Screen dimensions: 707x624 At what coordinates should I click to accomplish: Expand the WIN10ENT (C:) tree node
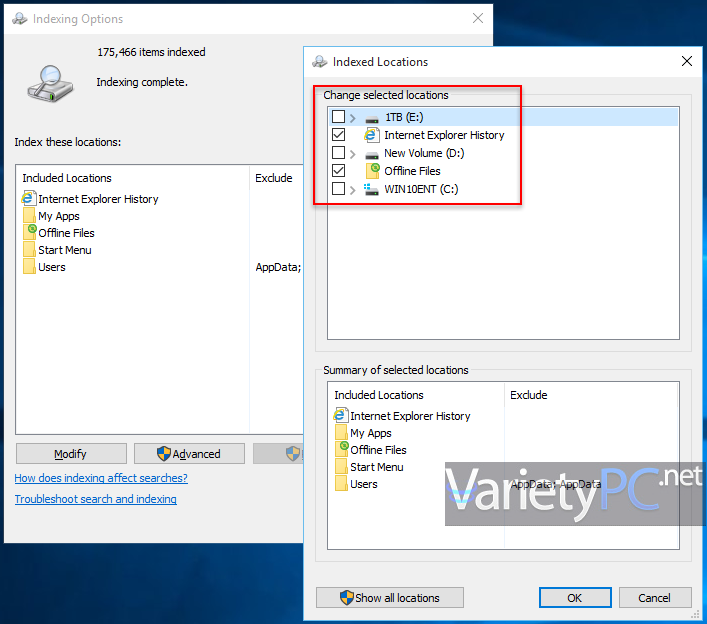pos(353,189)
